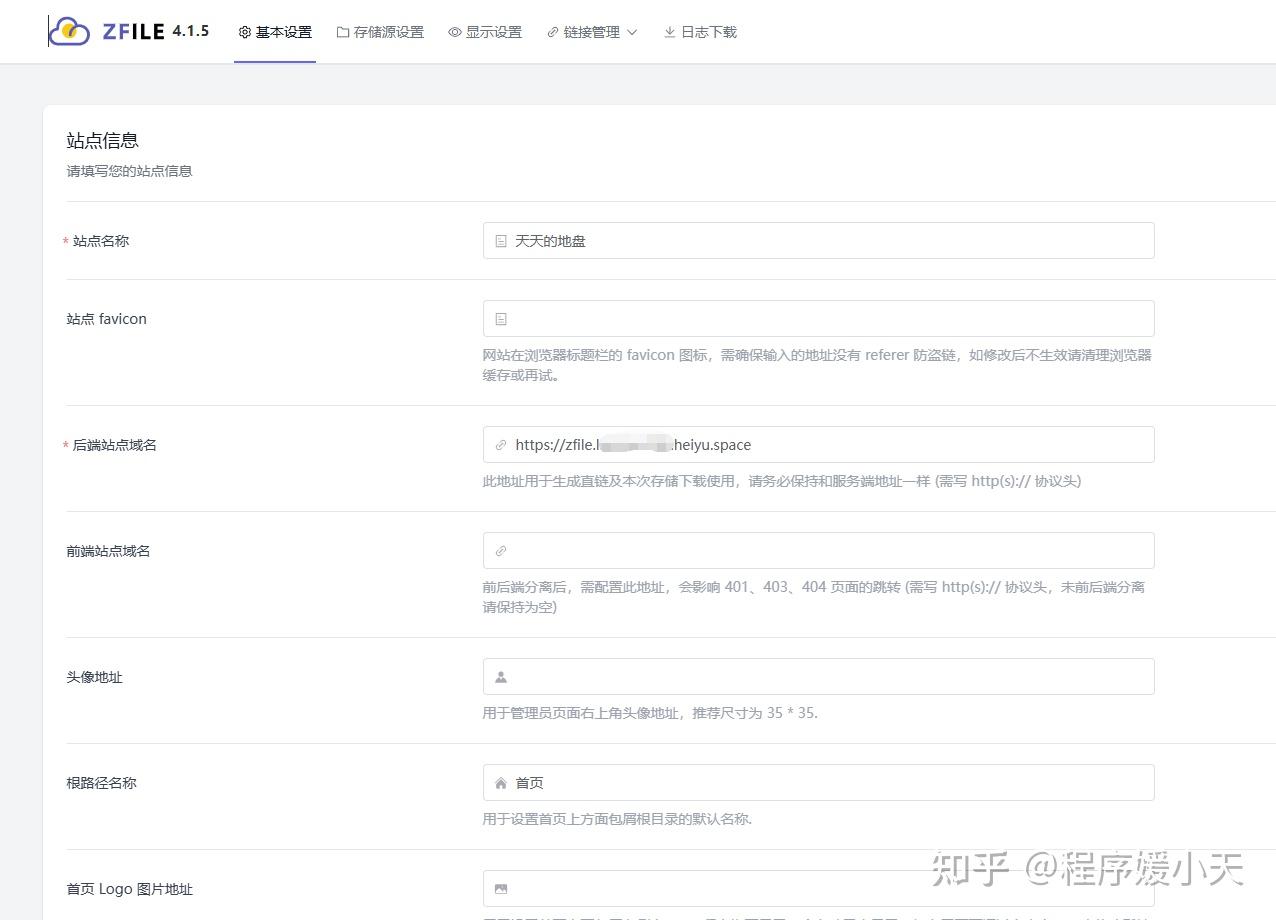Focus the 头像地址 input field
The width and height of the screenshot is (1276, 920).
pos(818,677)
